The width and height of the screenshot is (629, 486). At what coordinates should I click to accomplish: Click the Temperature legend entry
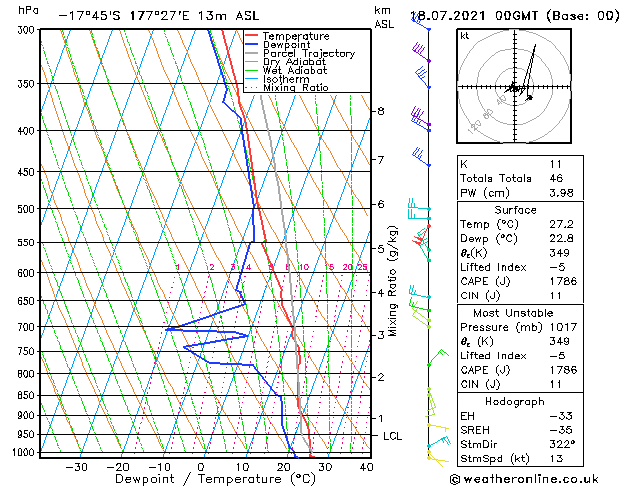click(296, 36)
